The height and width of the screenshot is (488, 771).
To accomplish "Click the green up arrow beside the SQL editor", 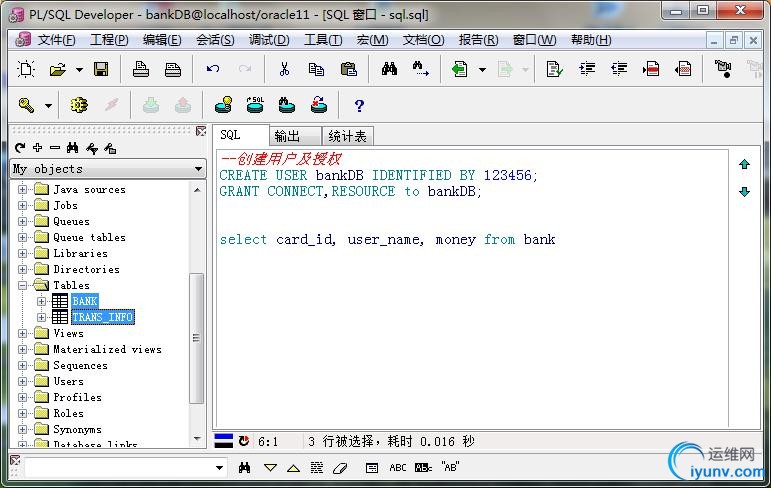I will click(x=744, y=164).
